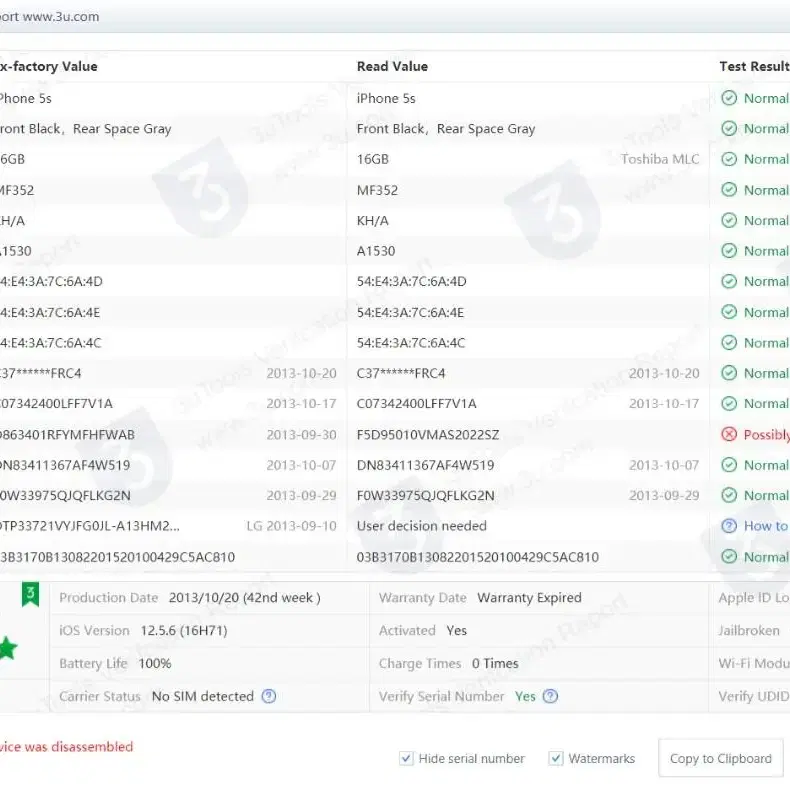
Task: Click the How to help question icon
Action: coord(729,526)
